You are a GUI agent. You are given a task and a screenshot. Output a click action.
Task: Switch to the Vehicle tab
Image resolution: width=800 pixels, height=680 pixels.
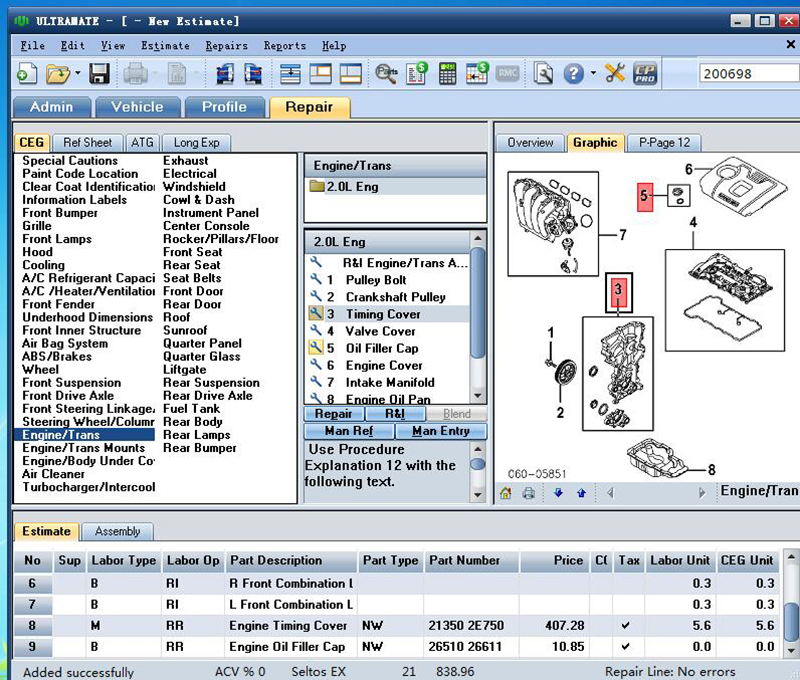pos(138,107)
